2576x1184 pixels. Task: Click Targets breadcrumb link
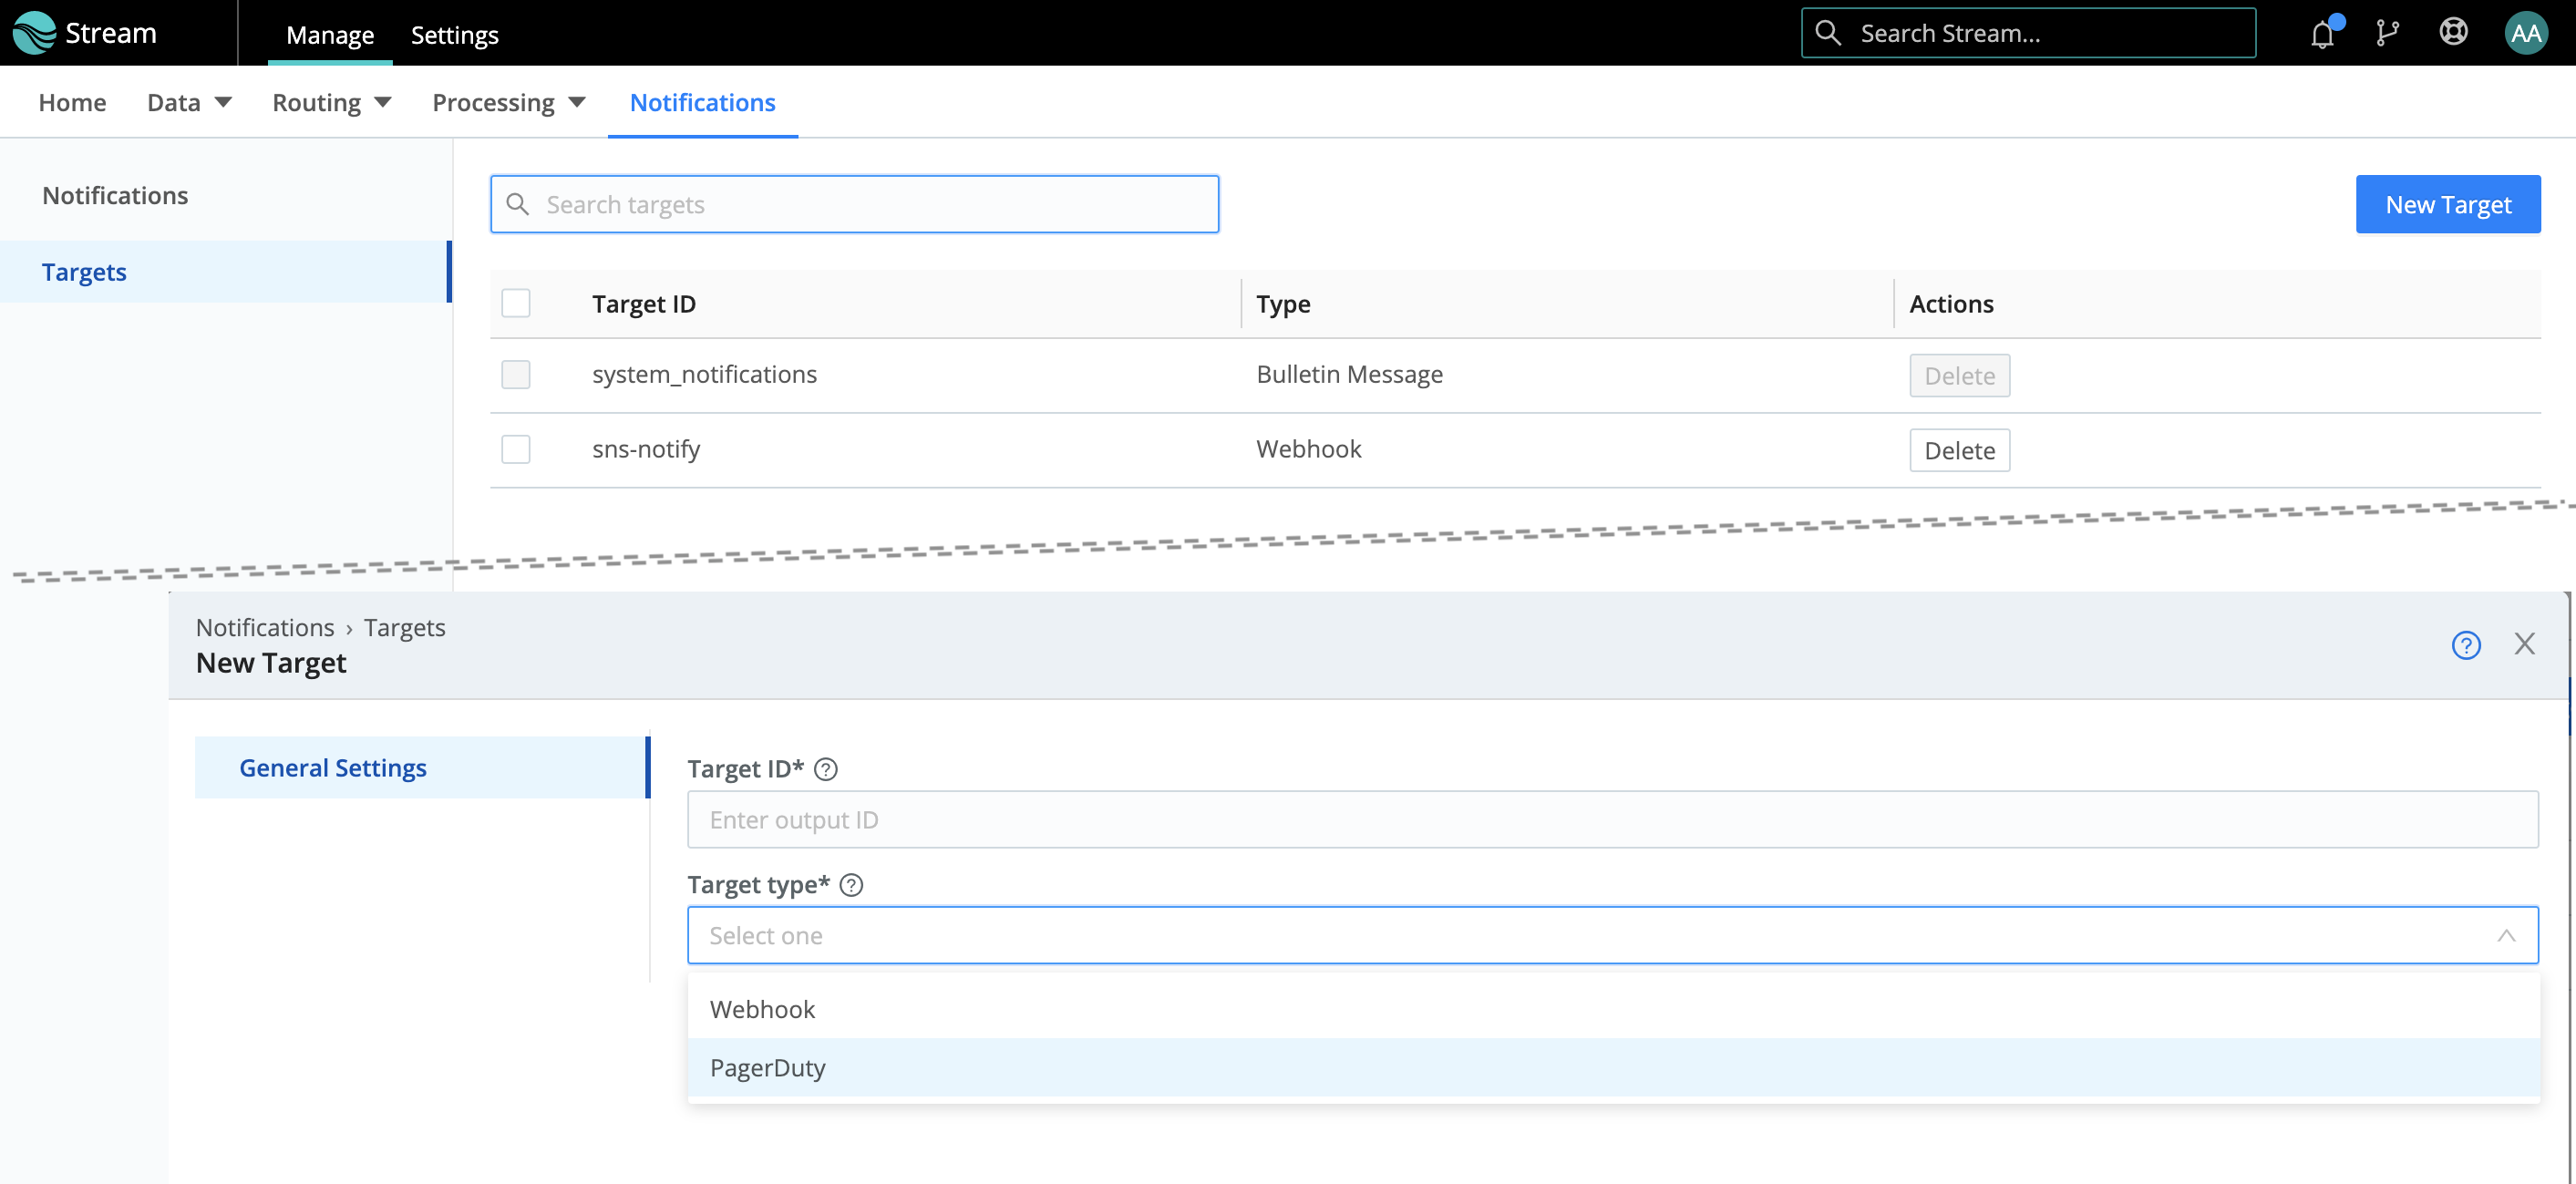tap(404, 627)
